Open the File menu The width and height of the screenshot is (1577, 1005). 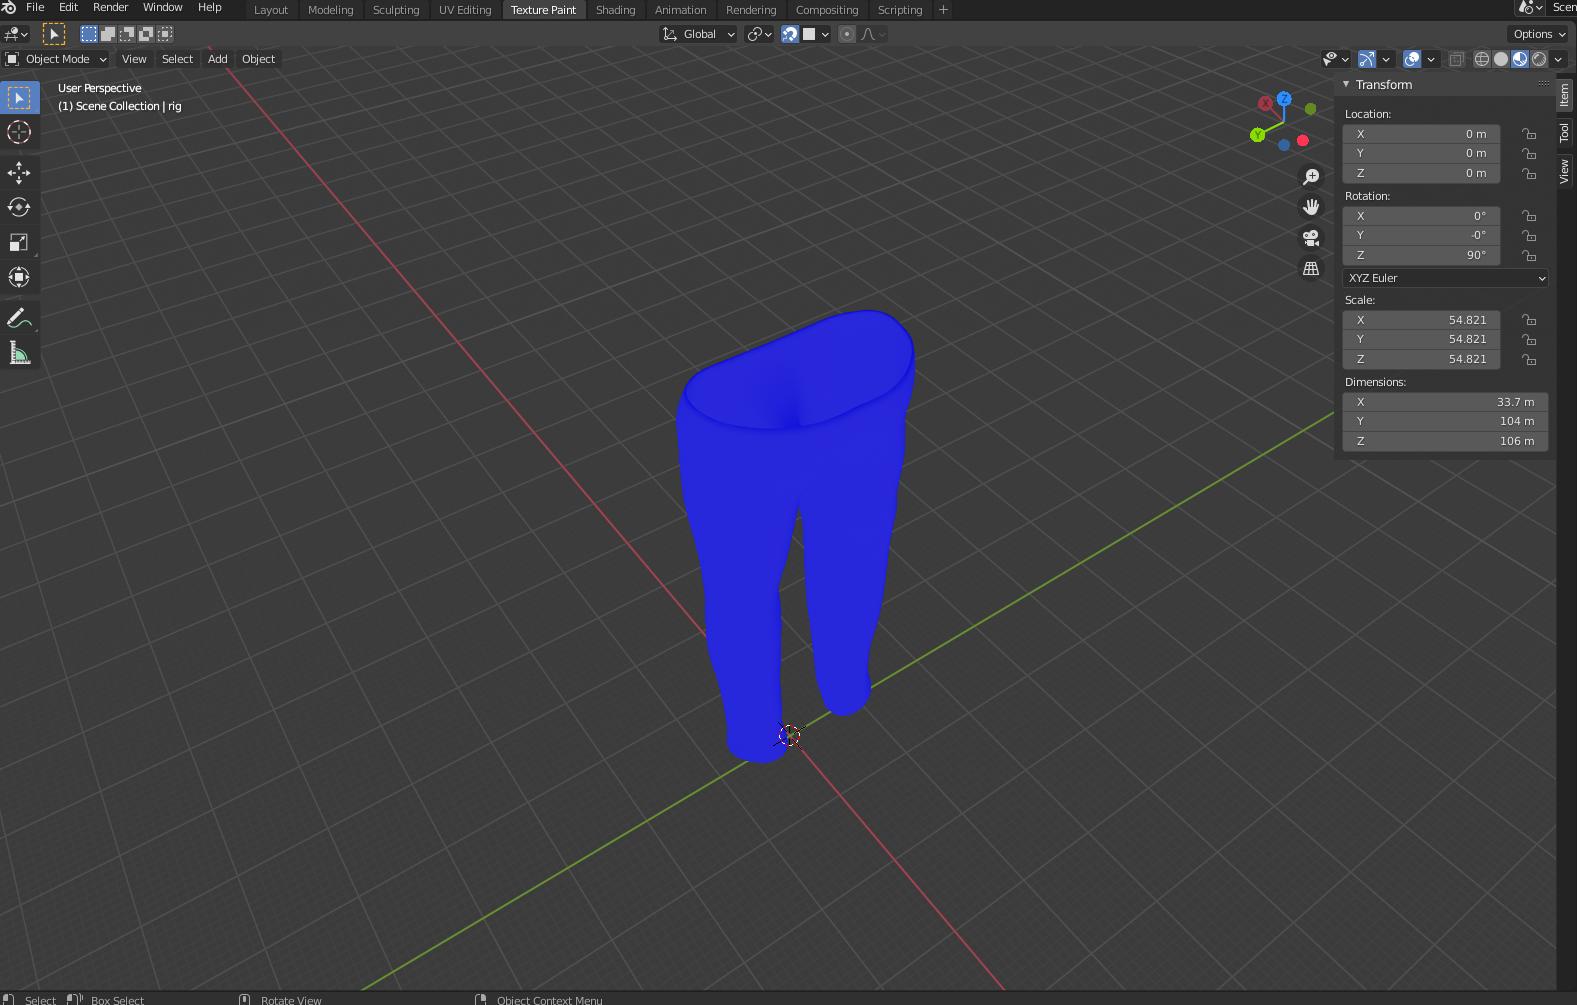[35, 8]
